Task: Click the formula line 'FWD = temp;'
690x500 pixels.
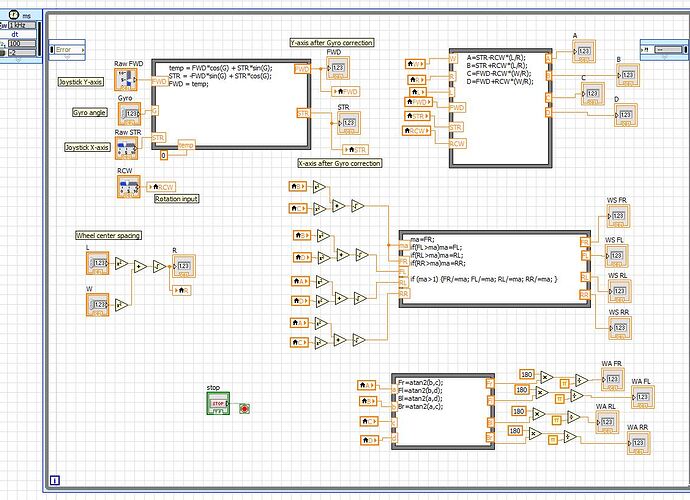Action: 188,84
